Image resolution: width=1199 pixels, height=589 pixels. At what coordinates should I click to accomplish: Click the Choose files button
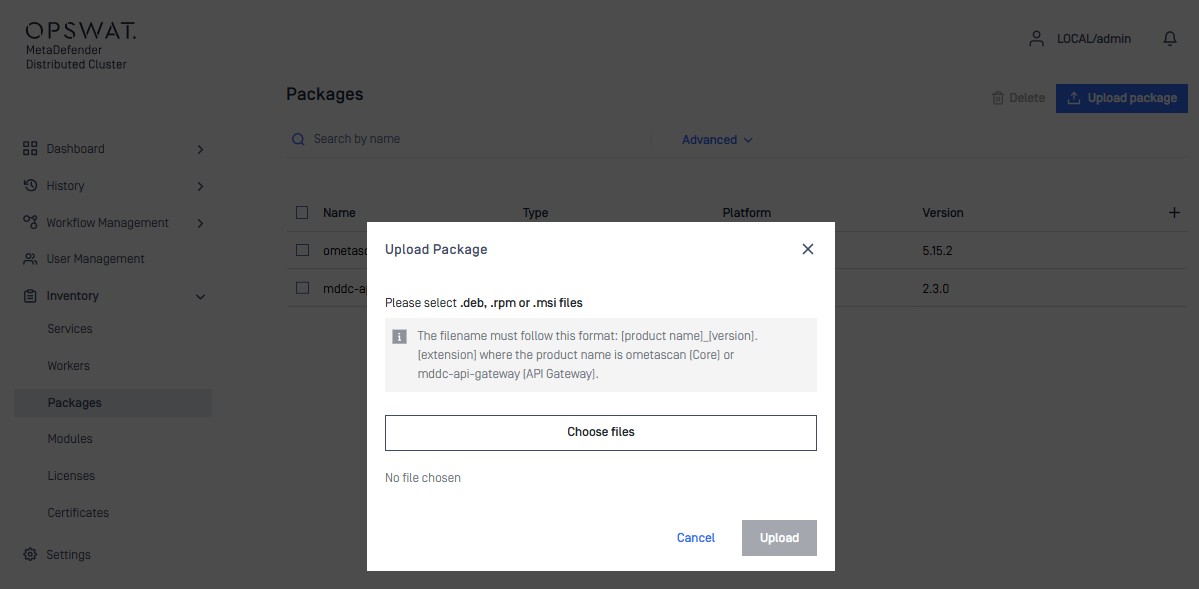600,433
